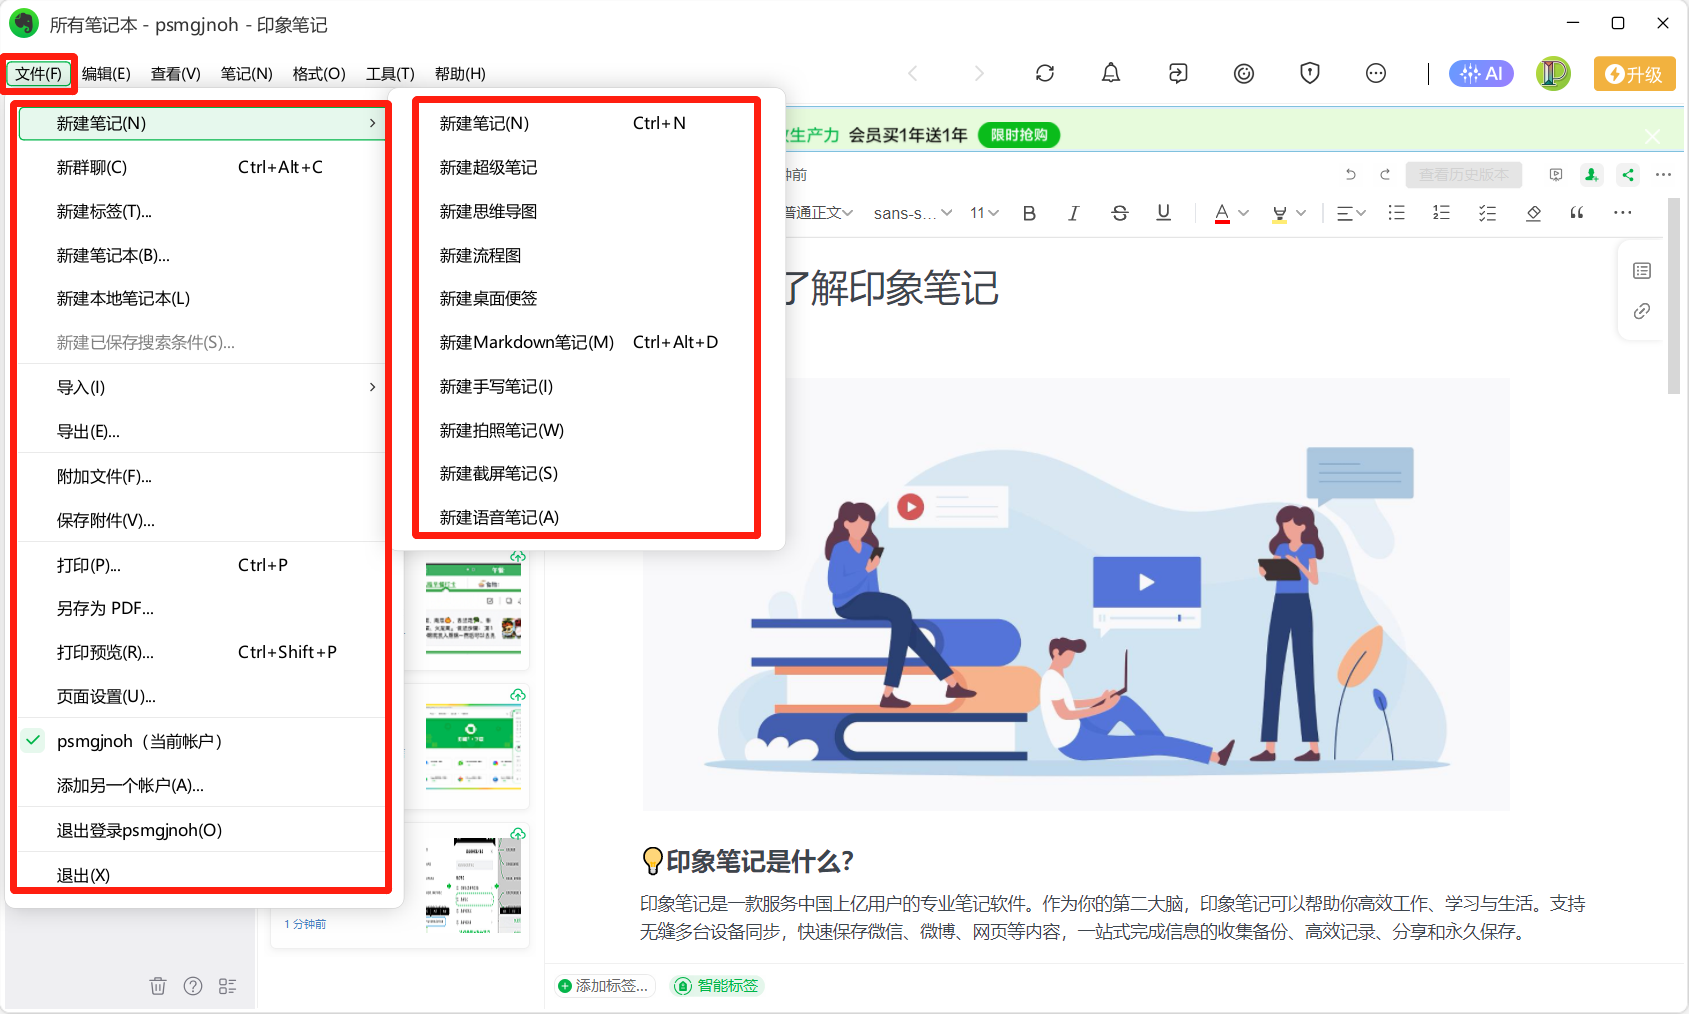Click the red font color A swatch

(x=1222, y=213)
